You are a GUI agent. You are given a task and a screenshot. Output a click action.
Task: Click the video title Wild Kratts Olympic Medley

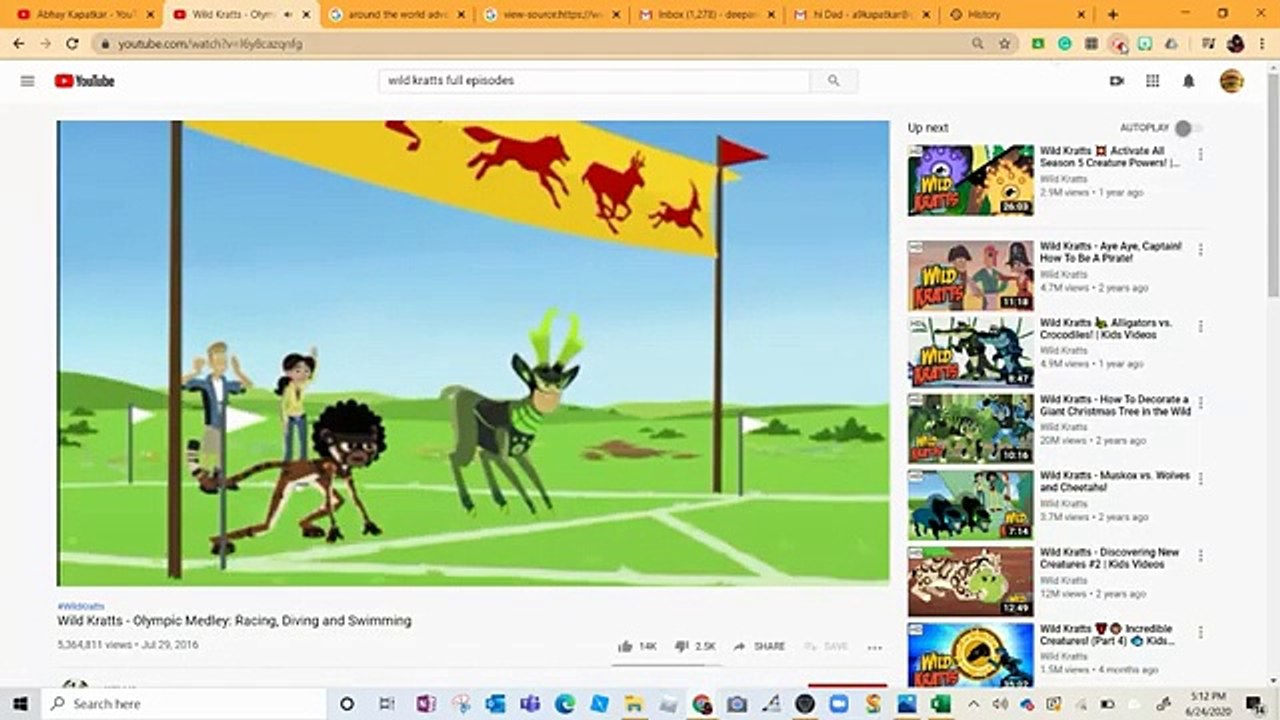234,621
